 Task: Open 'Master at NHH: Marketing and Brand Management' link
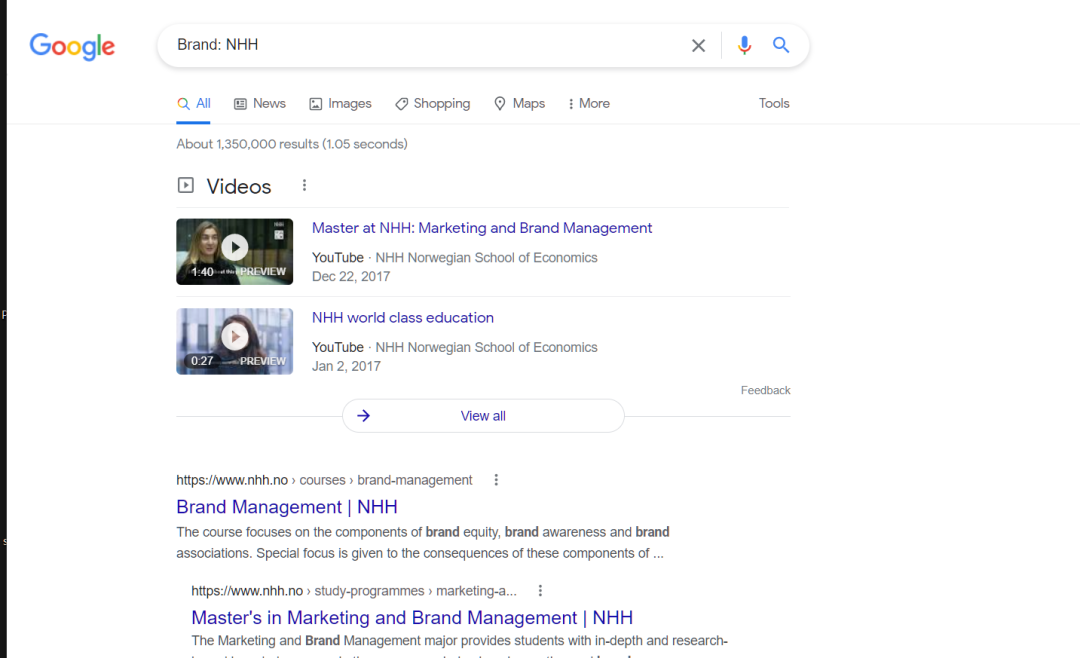point(482,228)
